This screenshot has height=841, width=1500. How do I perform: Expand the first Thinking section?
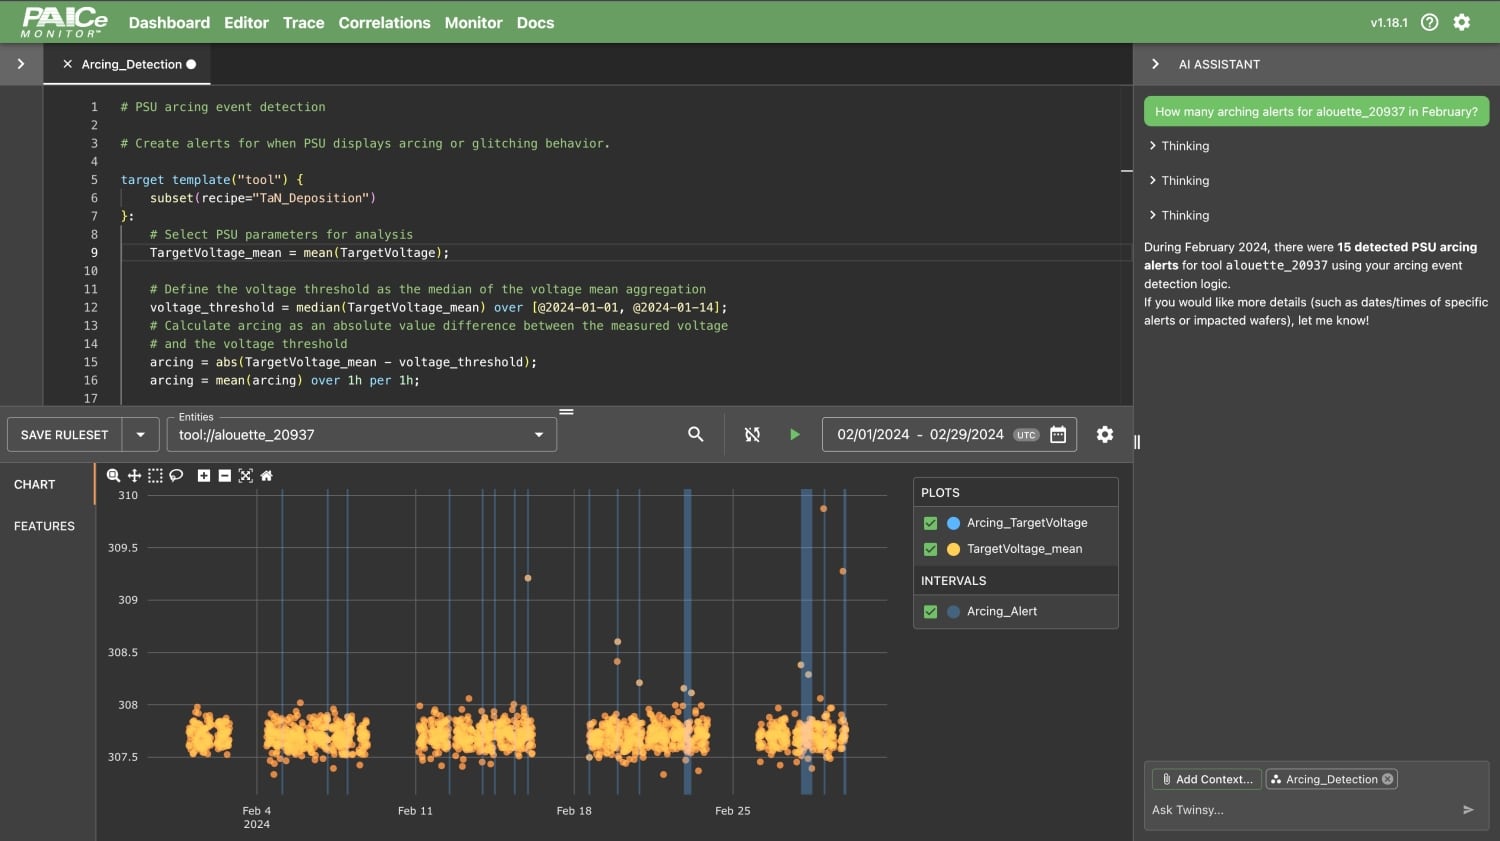tap(1178, 146)
